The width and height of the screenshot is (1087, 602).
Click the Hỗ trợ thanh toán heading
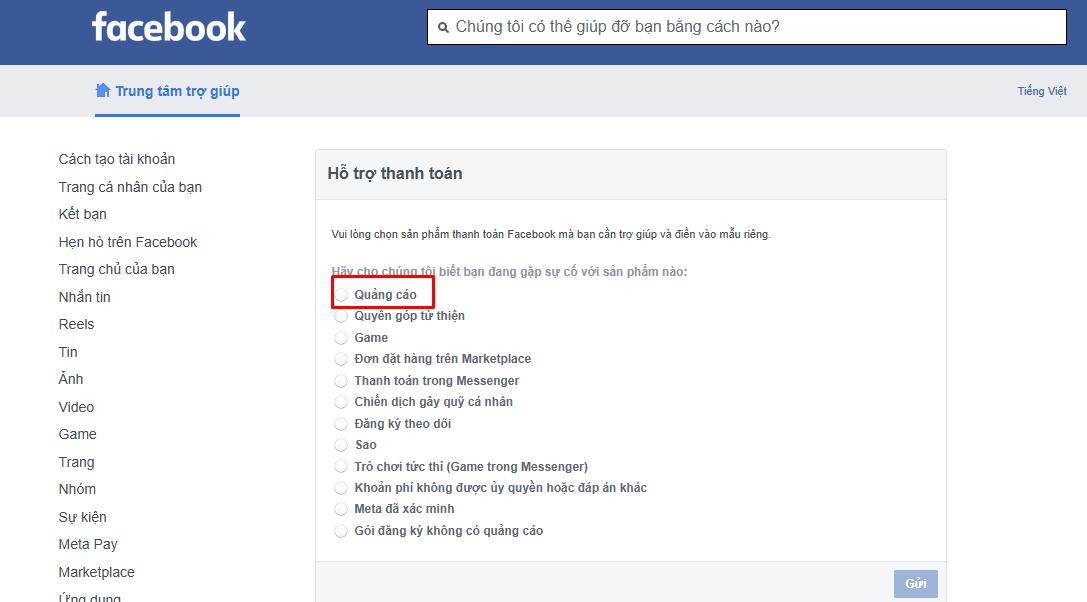[394, 173]
